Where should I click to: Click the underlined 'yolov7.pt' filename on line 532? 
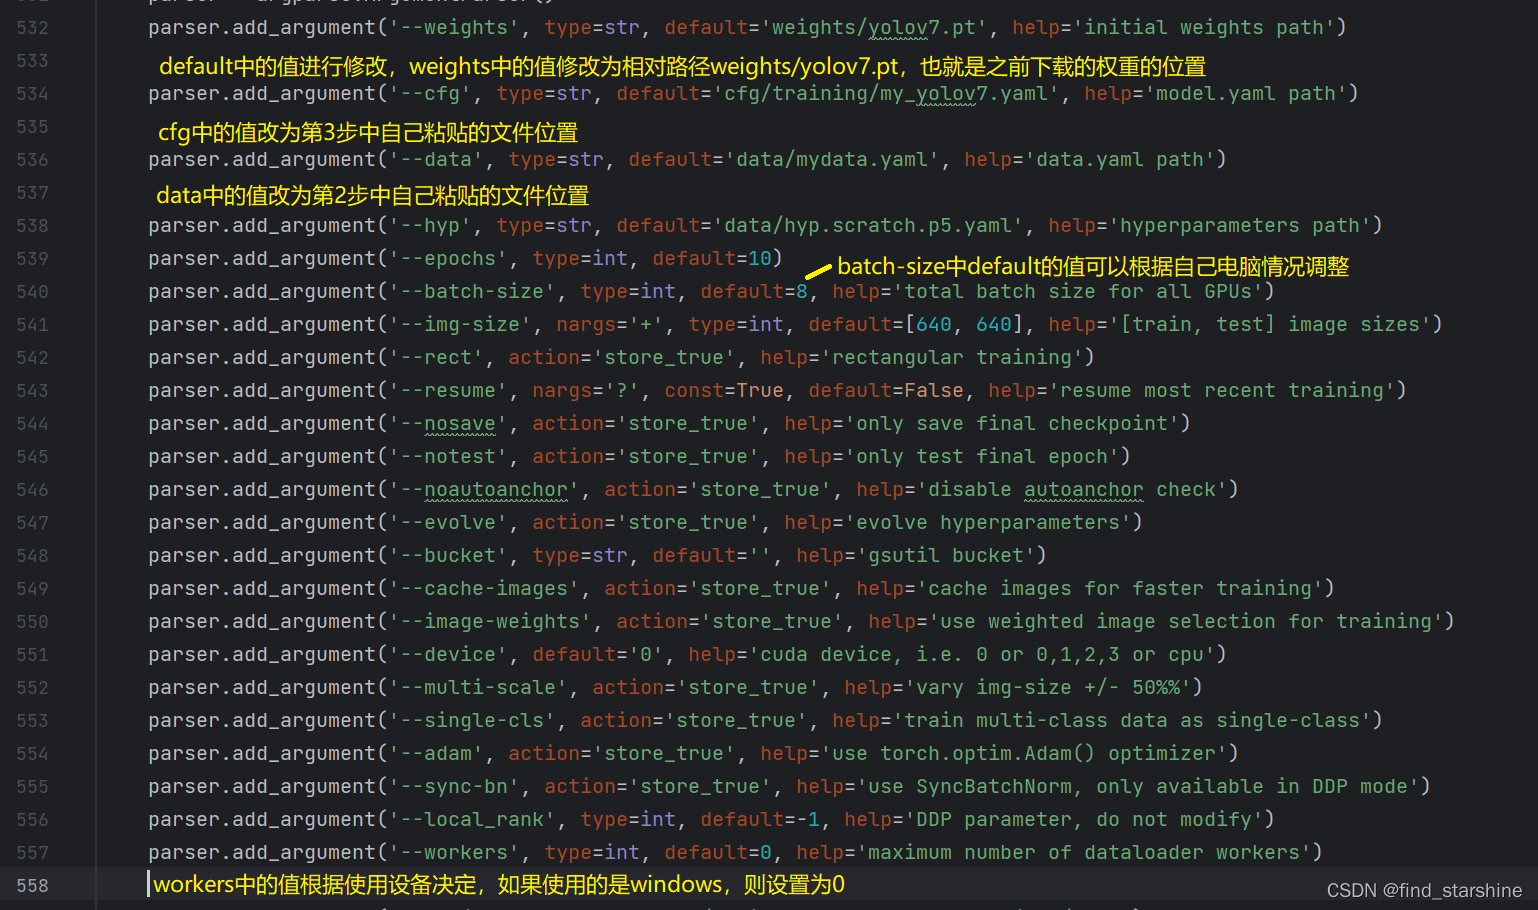tap(922, 27)
